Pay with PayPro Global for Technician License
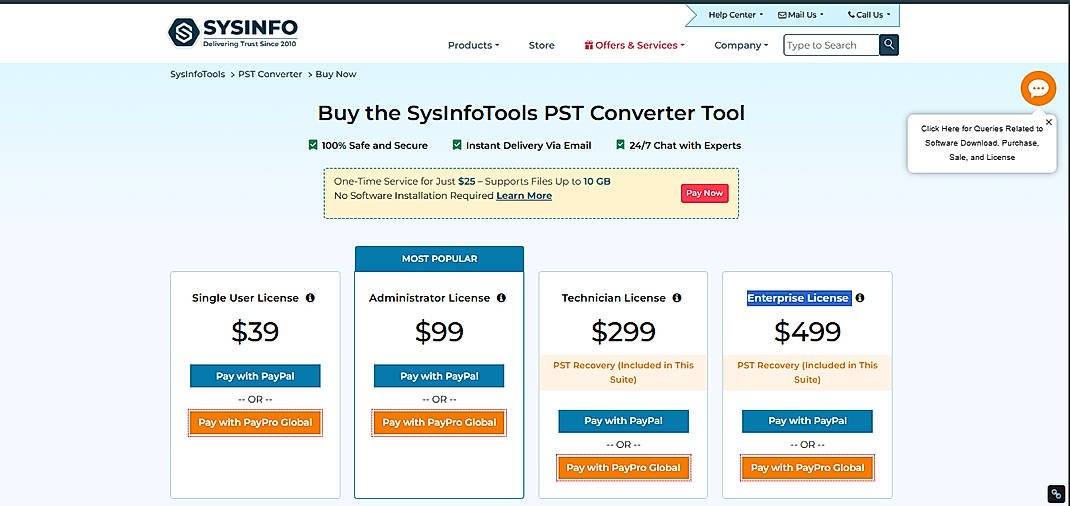The image size is (1070, 506). [624, 468]
